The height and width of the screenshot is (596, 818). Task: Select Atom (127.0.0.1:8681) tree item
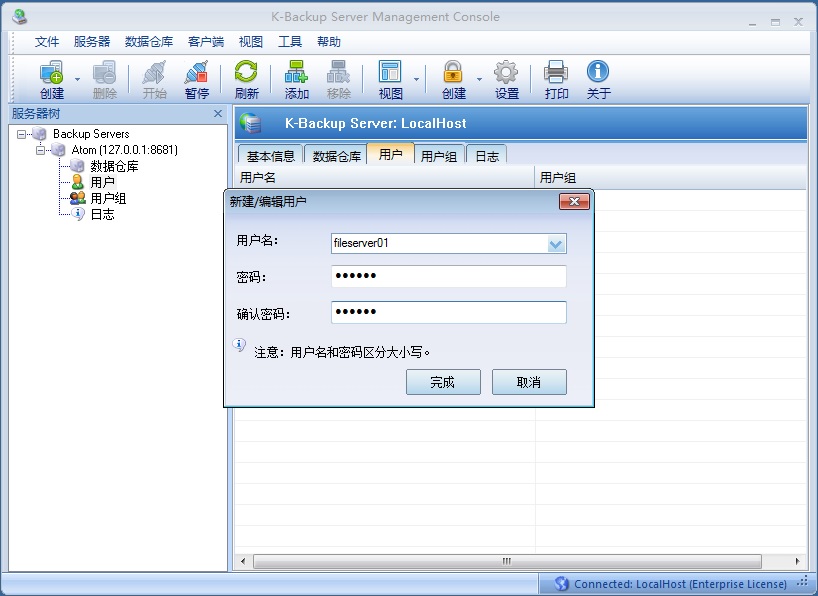pos(125,150)
